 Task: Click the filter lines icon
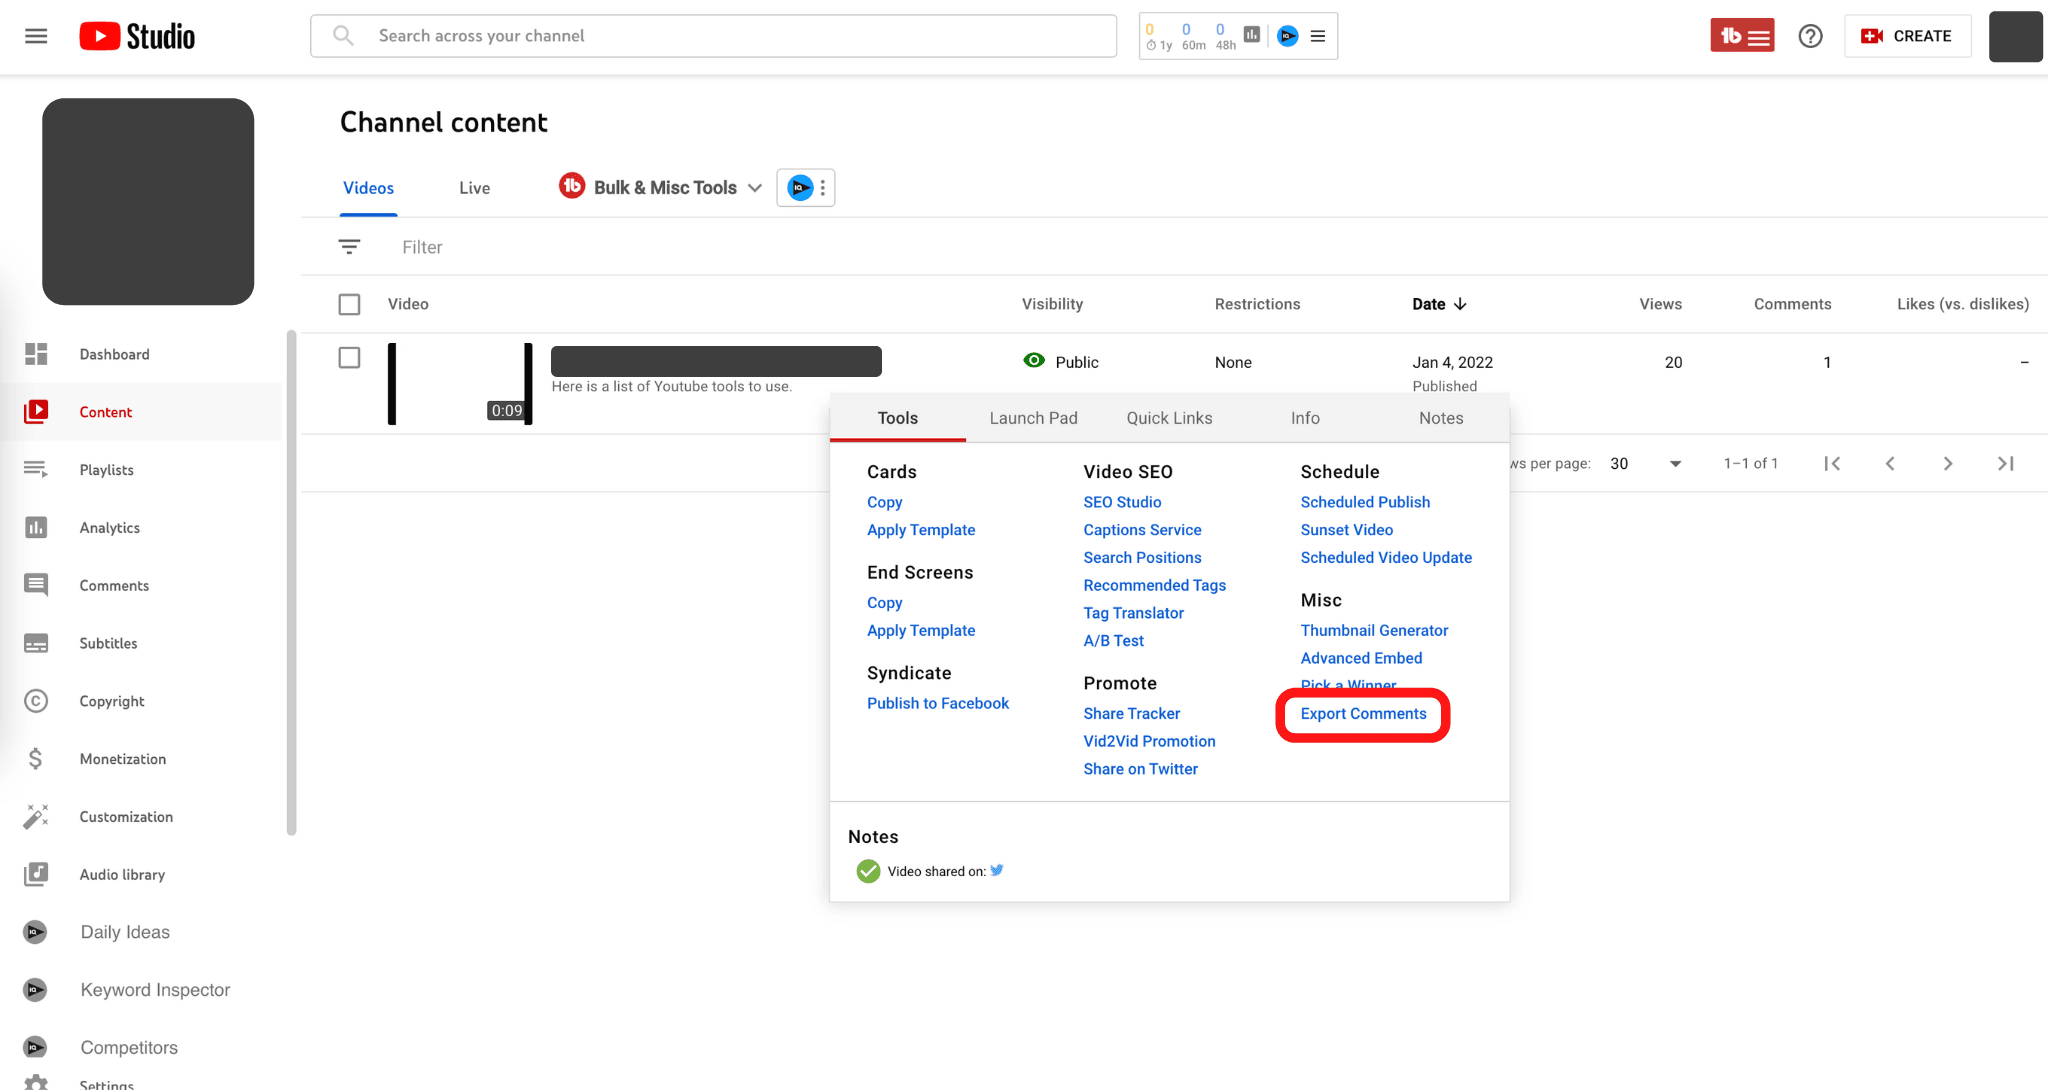pyautogui.click(x=349, y=247)
